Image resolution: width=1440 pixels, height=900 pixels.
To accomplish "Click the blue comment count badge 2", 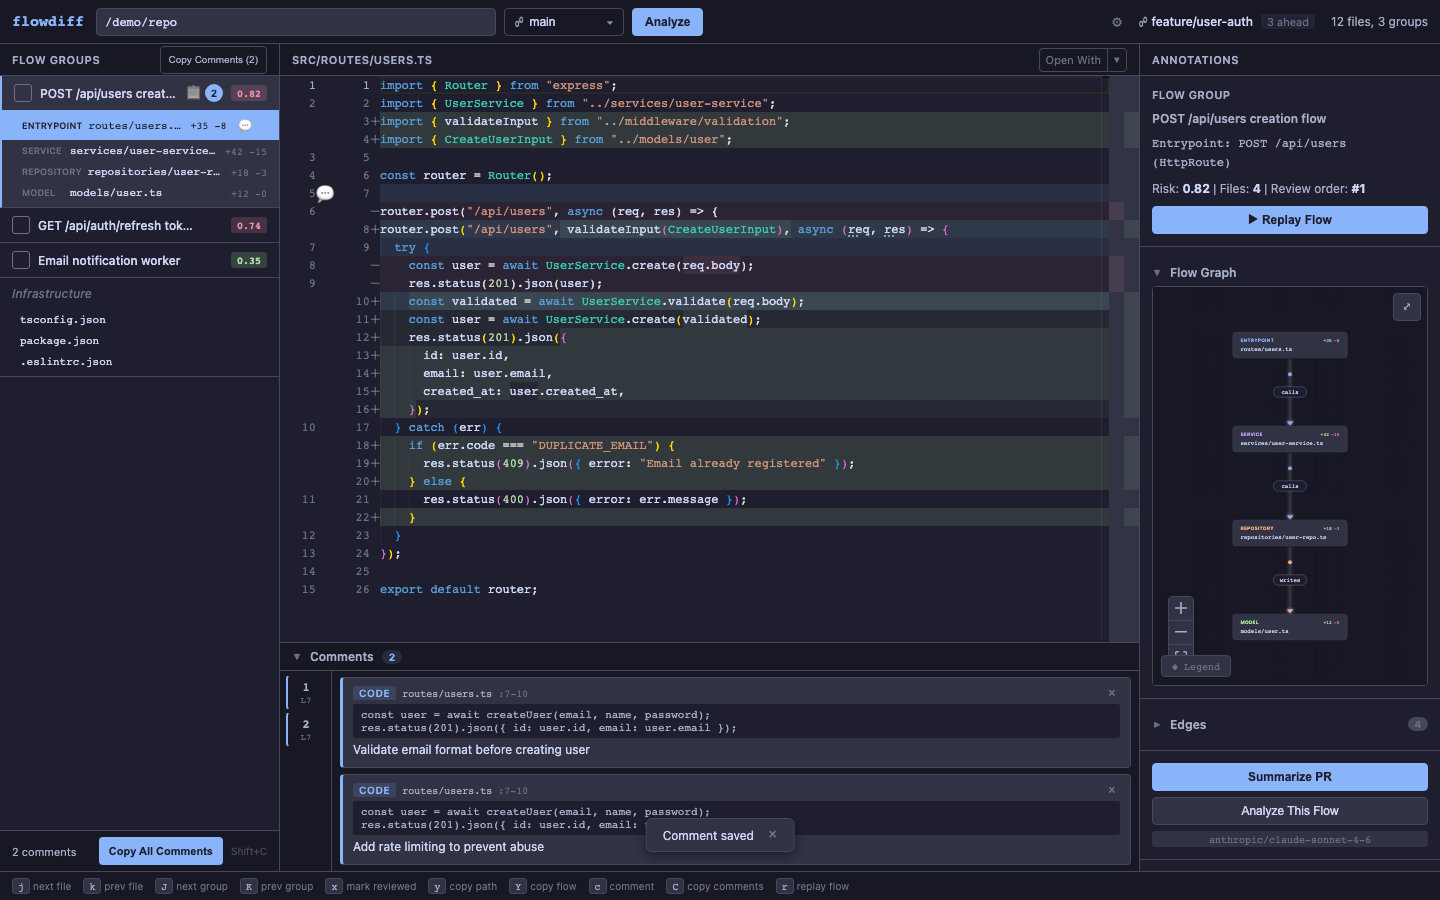I will (214, 93).
